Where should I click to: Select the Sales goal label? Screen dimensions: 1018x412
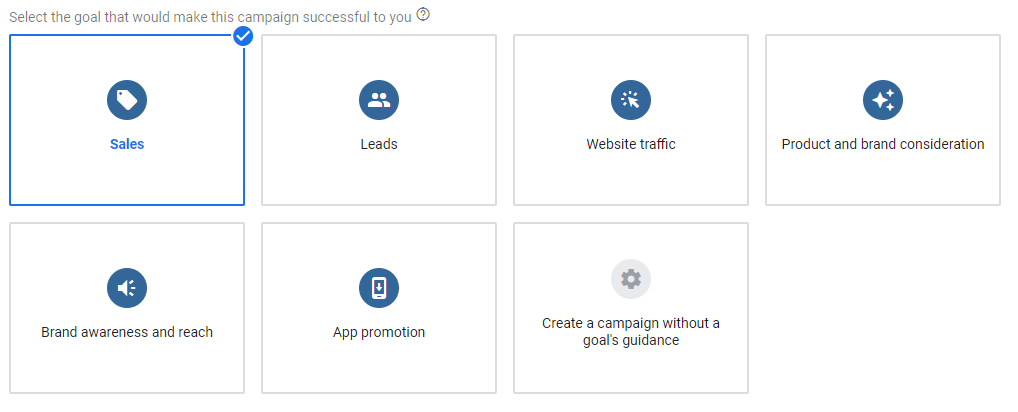(x=127, y=144)
